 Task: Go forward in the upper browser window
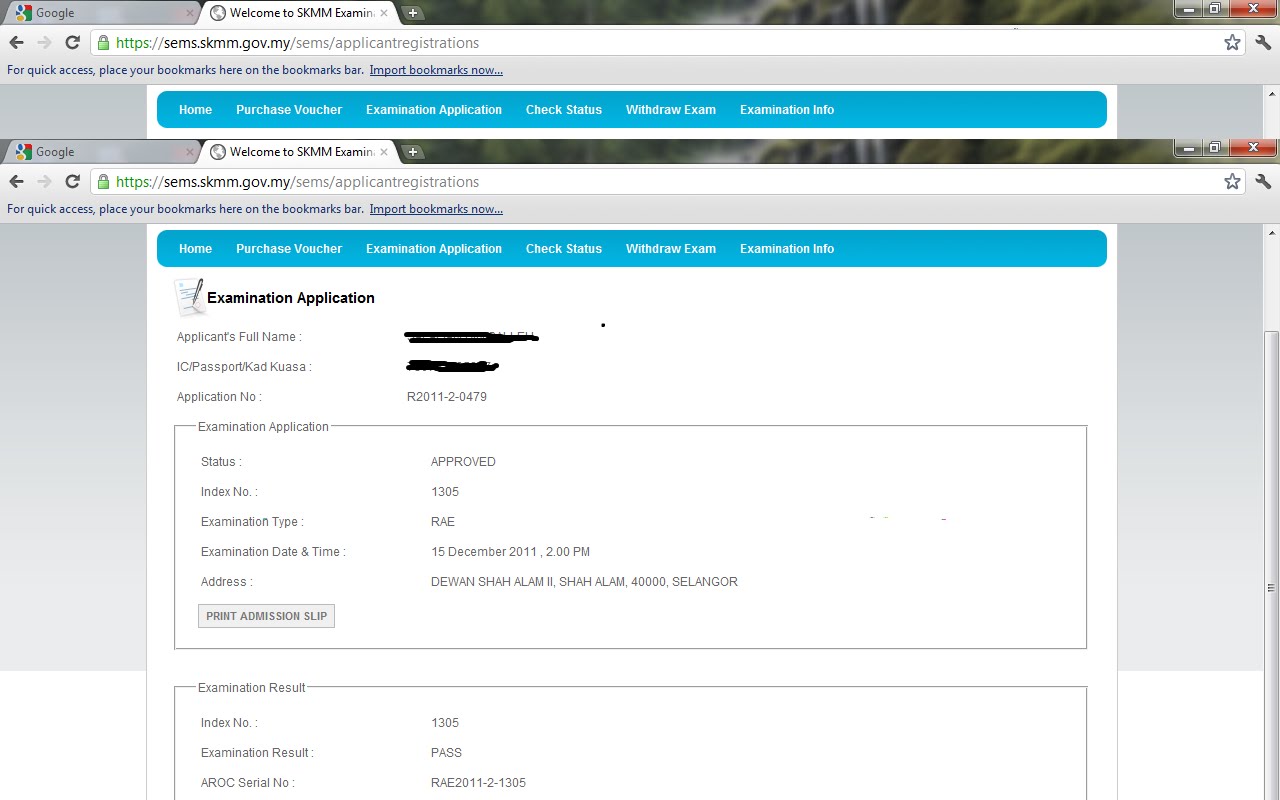(44, 42)
